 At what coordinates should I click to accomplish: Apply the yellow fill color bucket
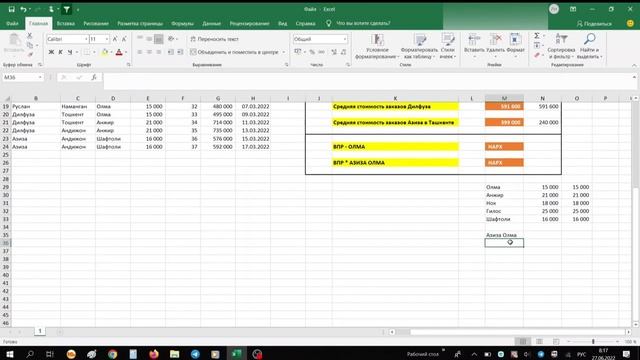[x=105, y=52]
